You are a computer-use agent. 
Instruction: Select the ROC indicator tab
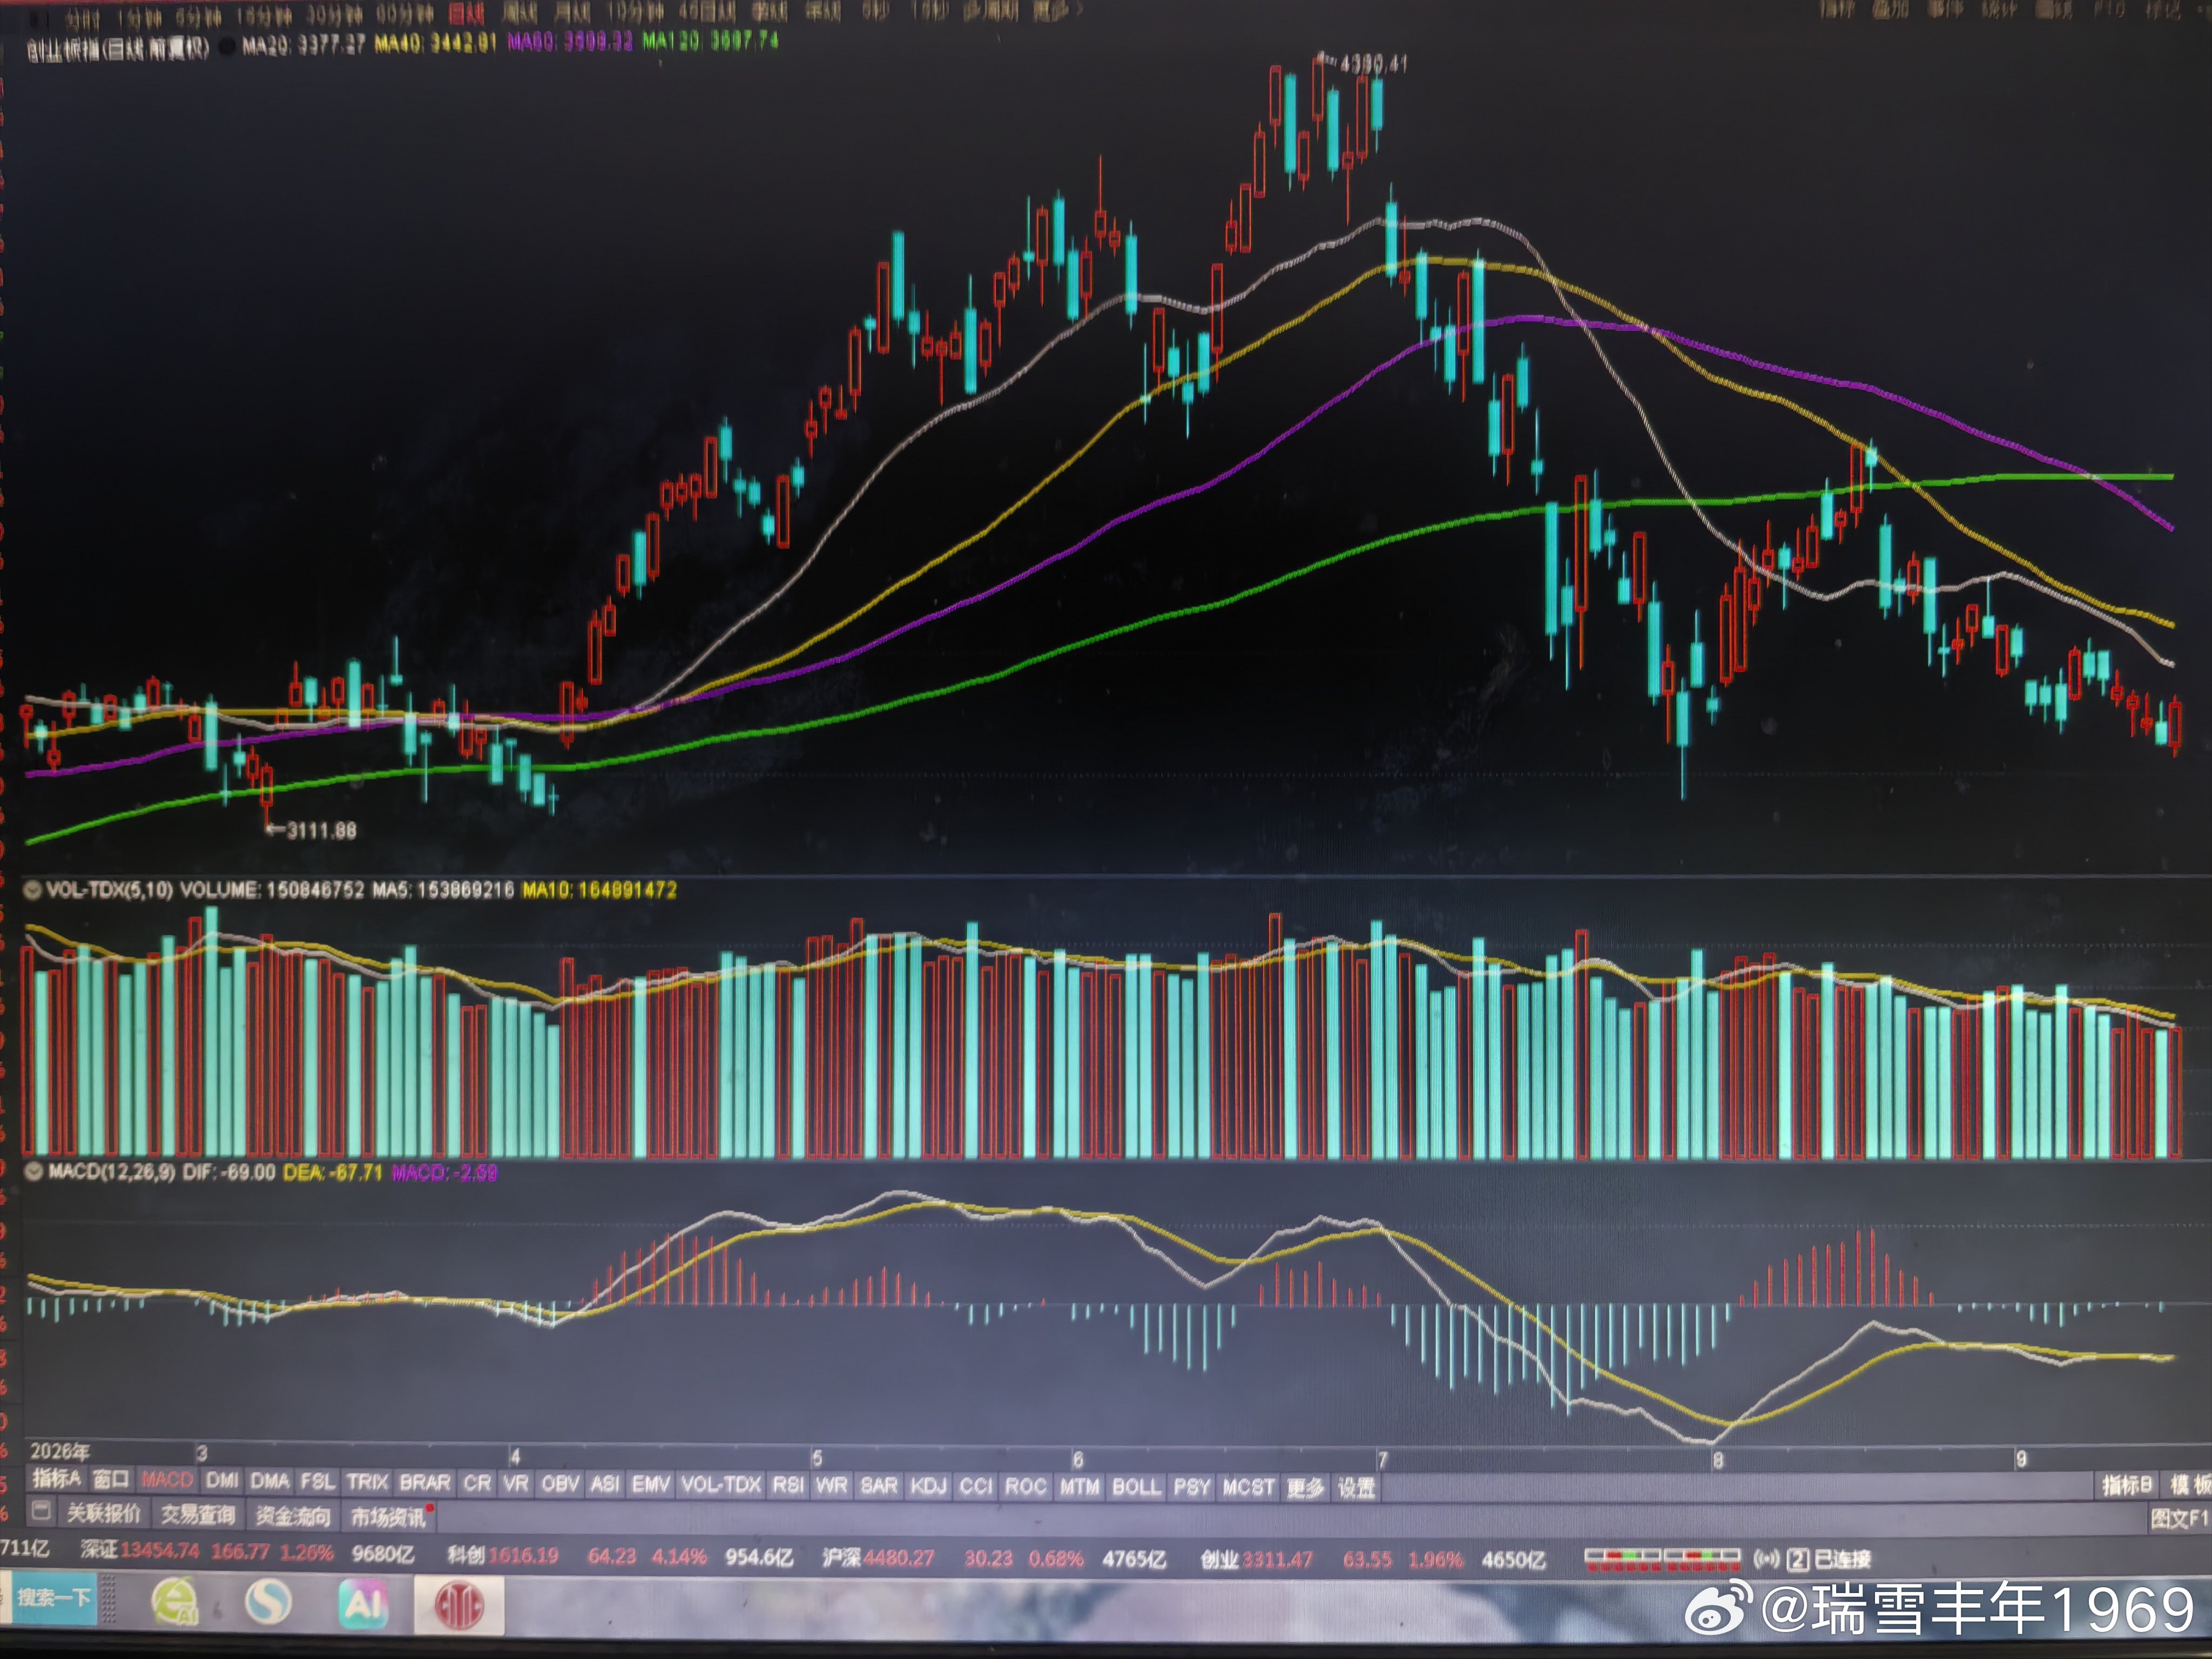pyautogui.click(x=1026, y=1487)
